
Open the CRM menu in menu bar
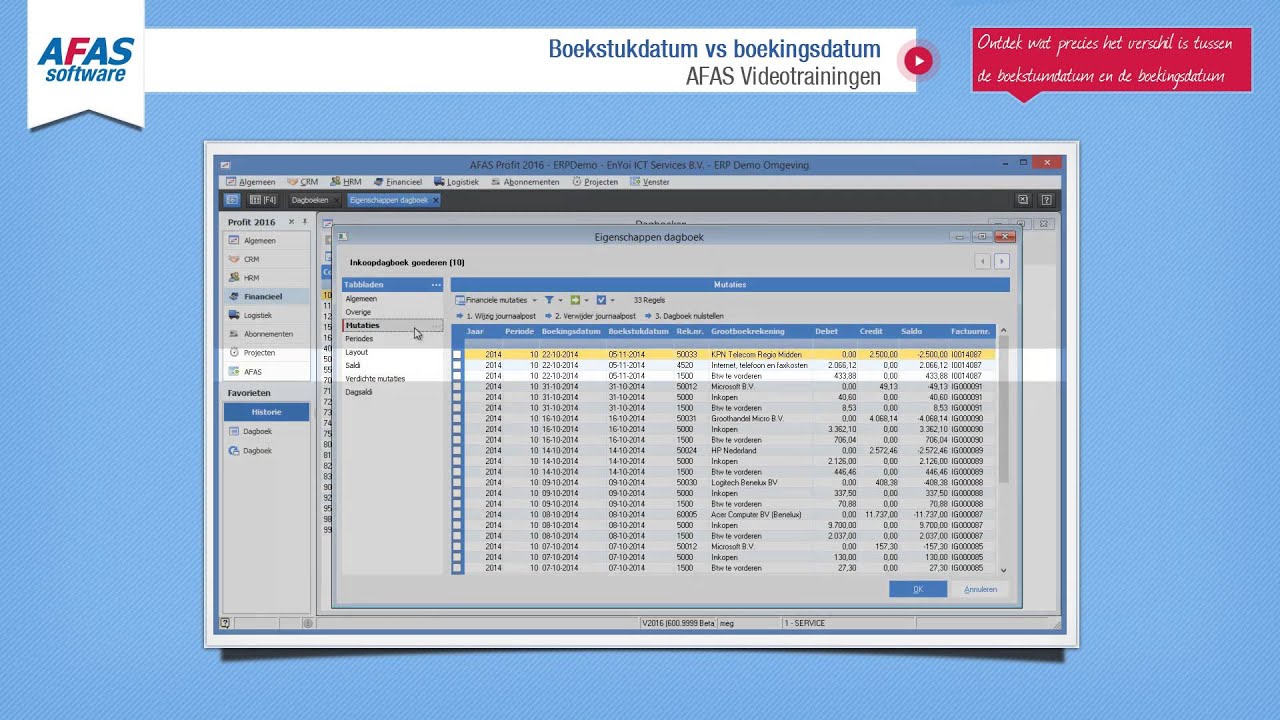[302, 182]
